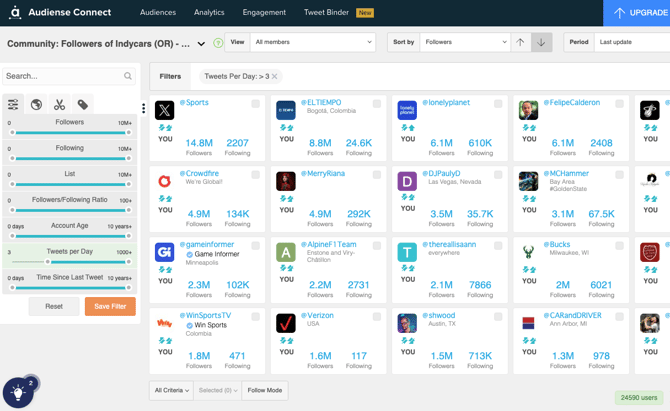
Task: Select the @gameinformer card checkbox
Action: [x=256, y=245]
